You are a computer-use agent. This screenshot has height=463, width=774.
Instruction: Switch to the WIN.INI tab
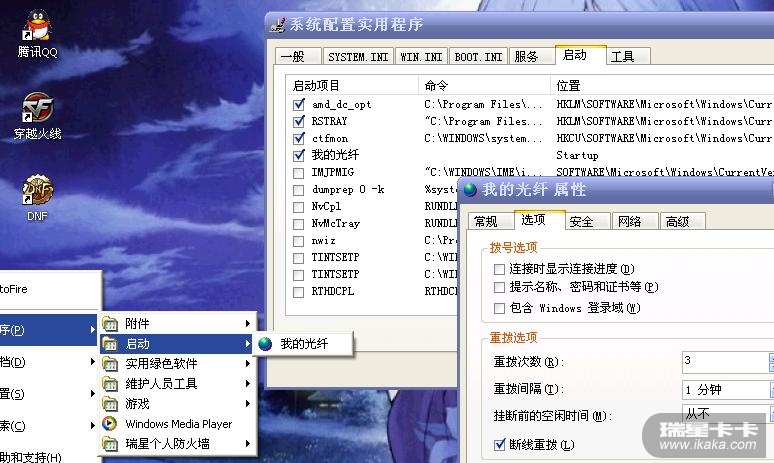422,56
